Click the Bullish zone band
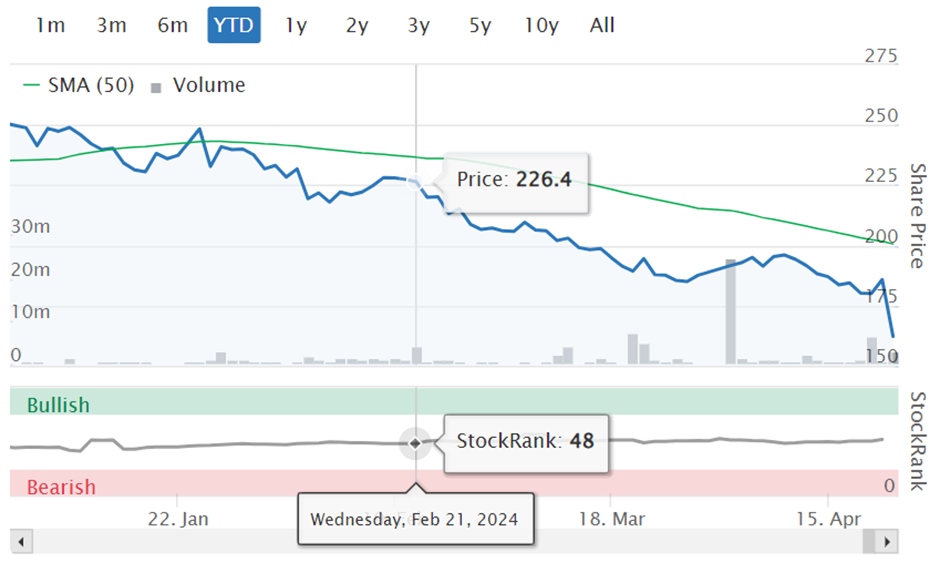 454,402
